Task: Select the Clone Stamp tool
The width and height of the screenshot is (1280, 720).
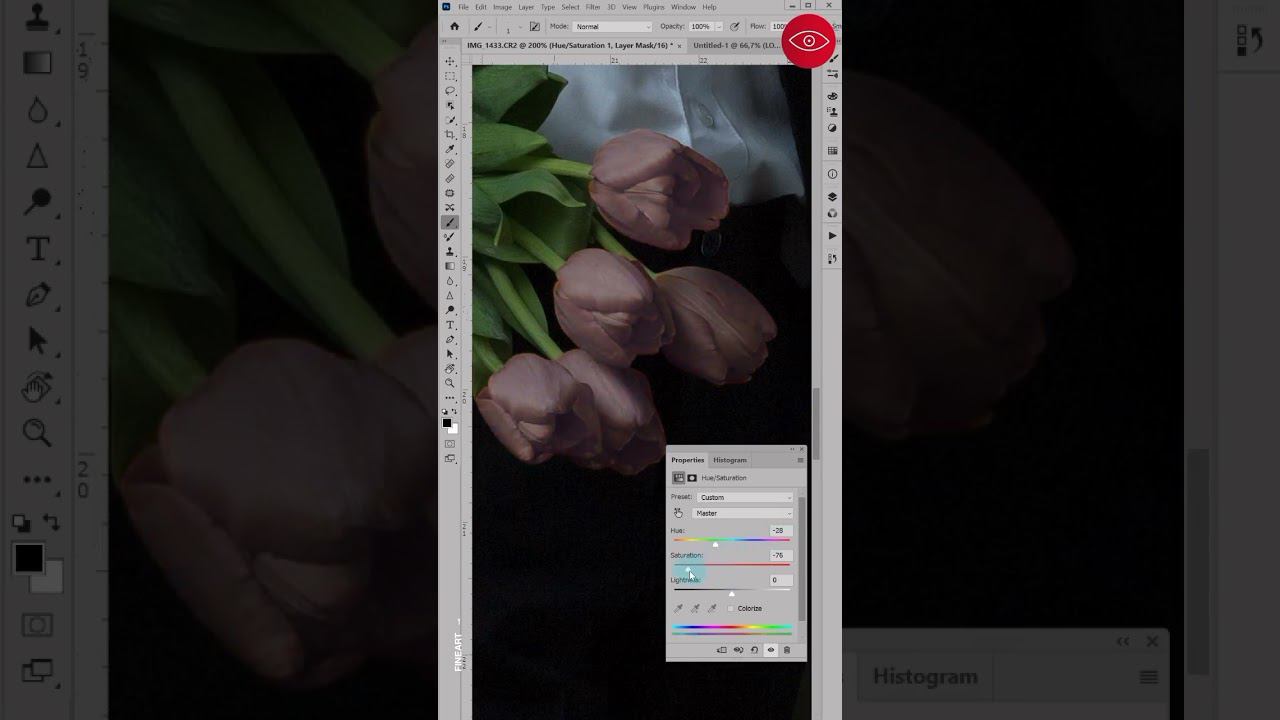Action: tap(450, 251)
